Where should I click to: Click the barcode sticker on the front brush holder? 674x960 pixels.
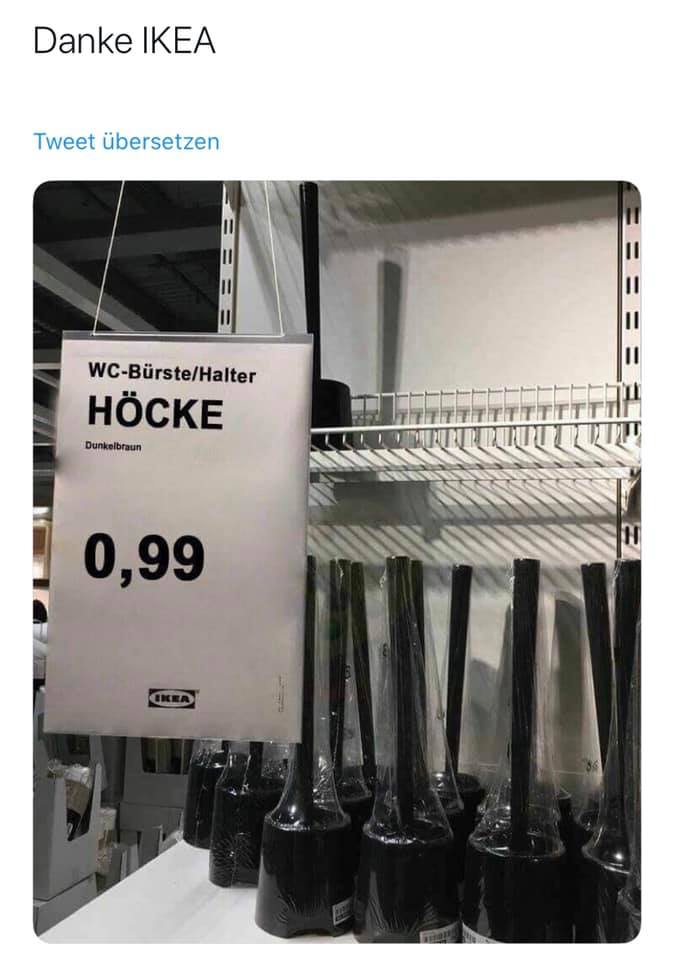tap(342, 913)
